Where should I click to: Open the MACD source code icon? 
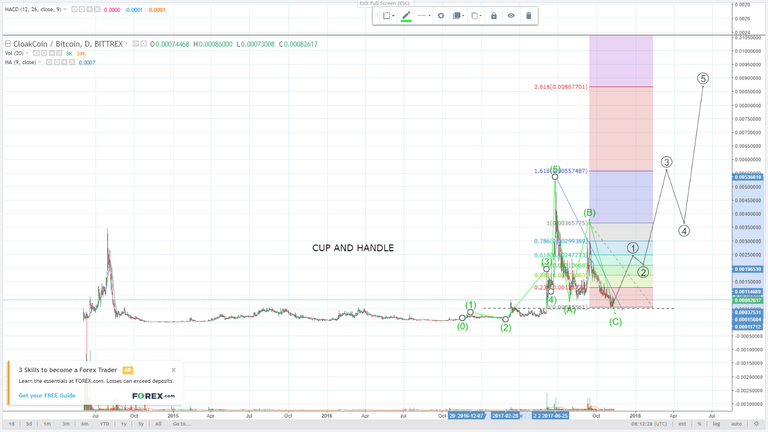(x=89, y=9)
